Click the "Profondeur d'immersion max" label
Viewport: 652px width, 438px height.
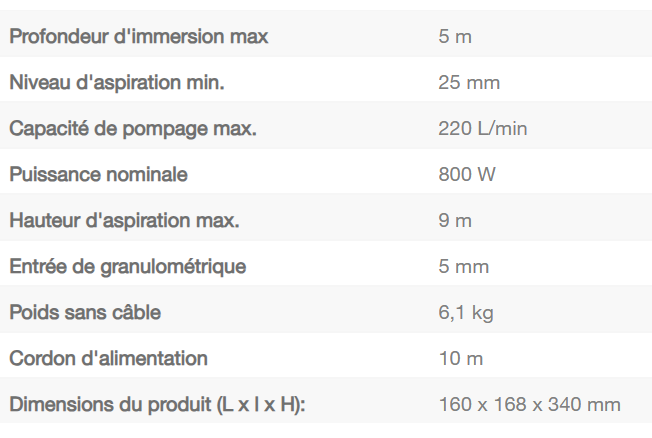[138, 37]
